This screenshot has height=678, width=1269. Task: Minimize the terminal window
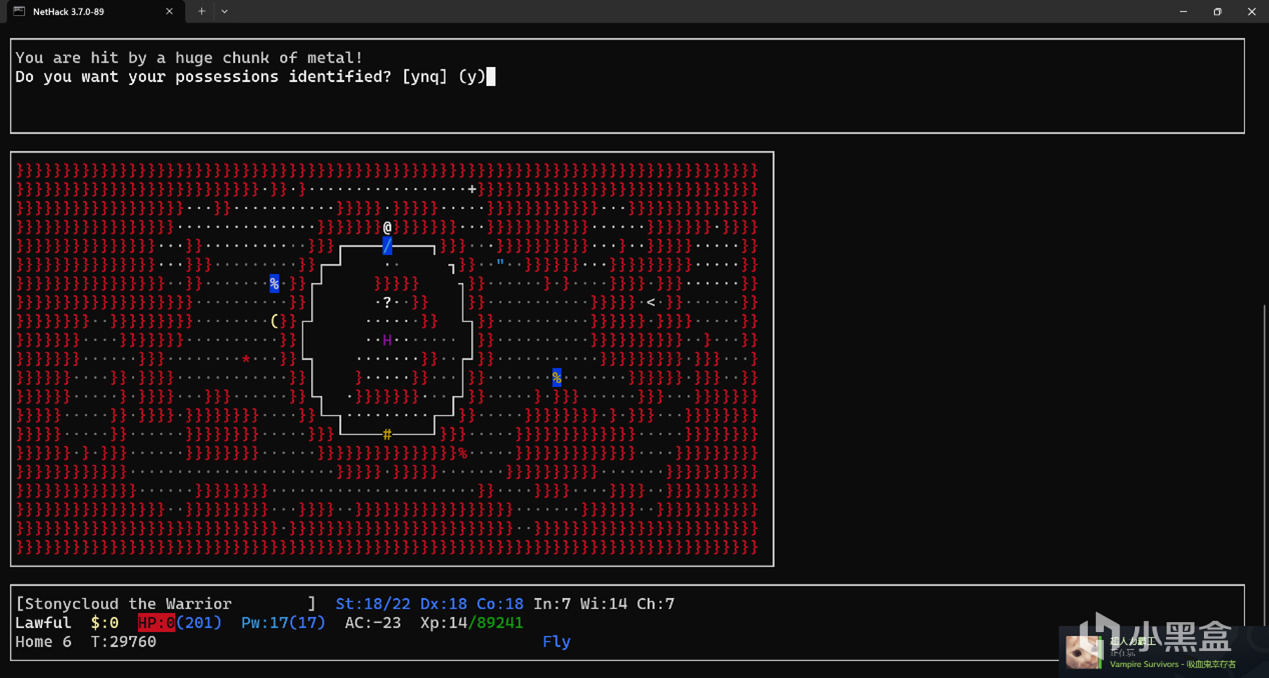(1183, 12)
